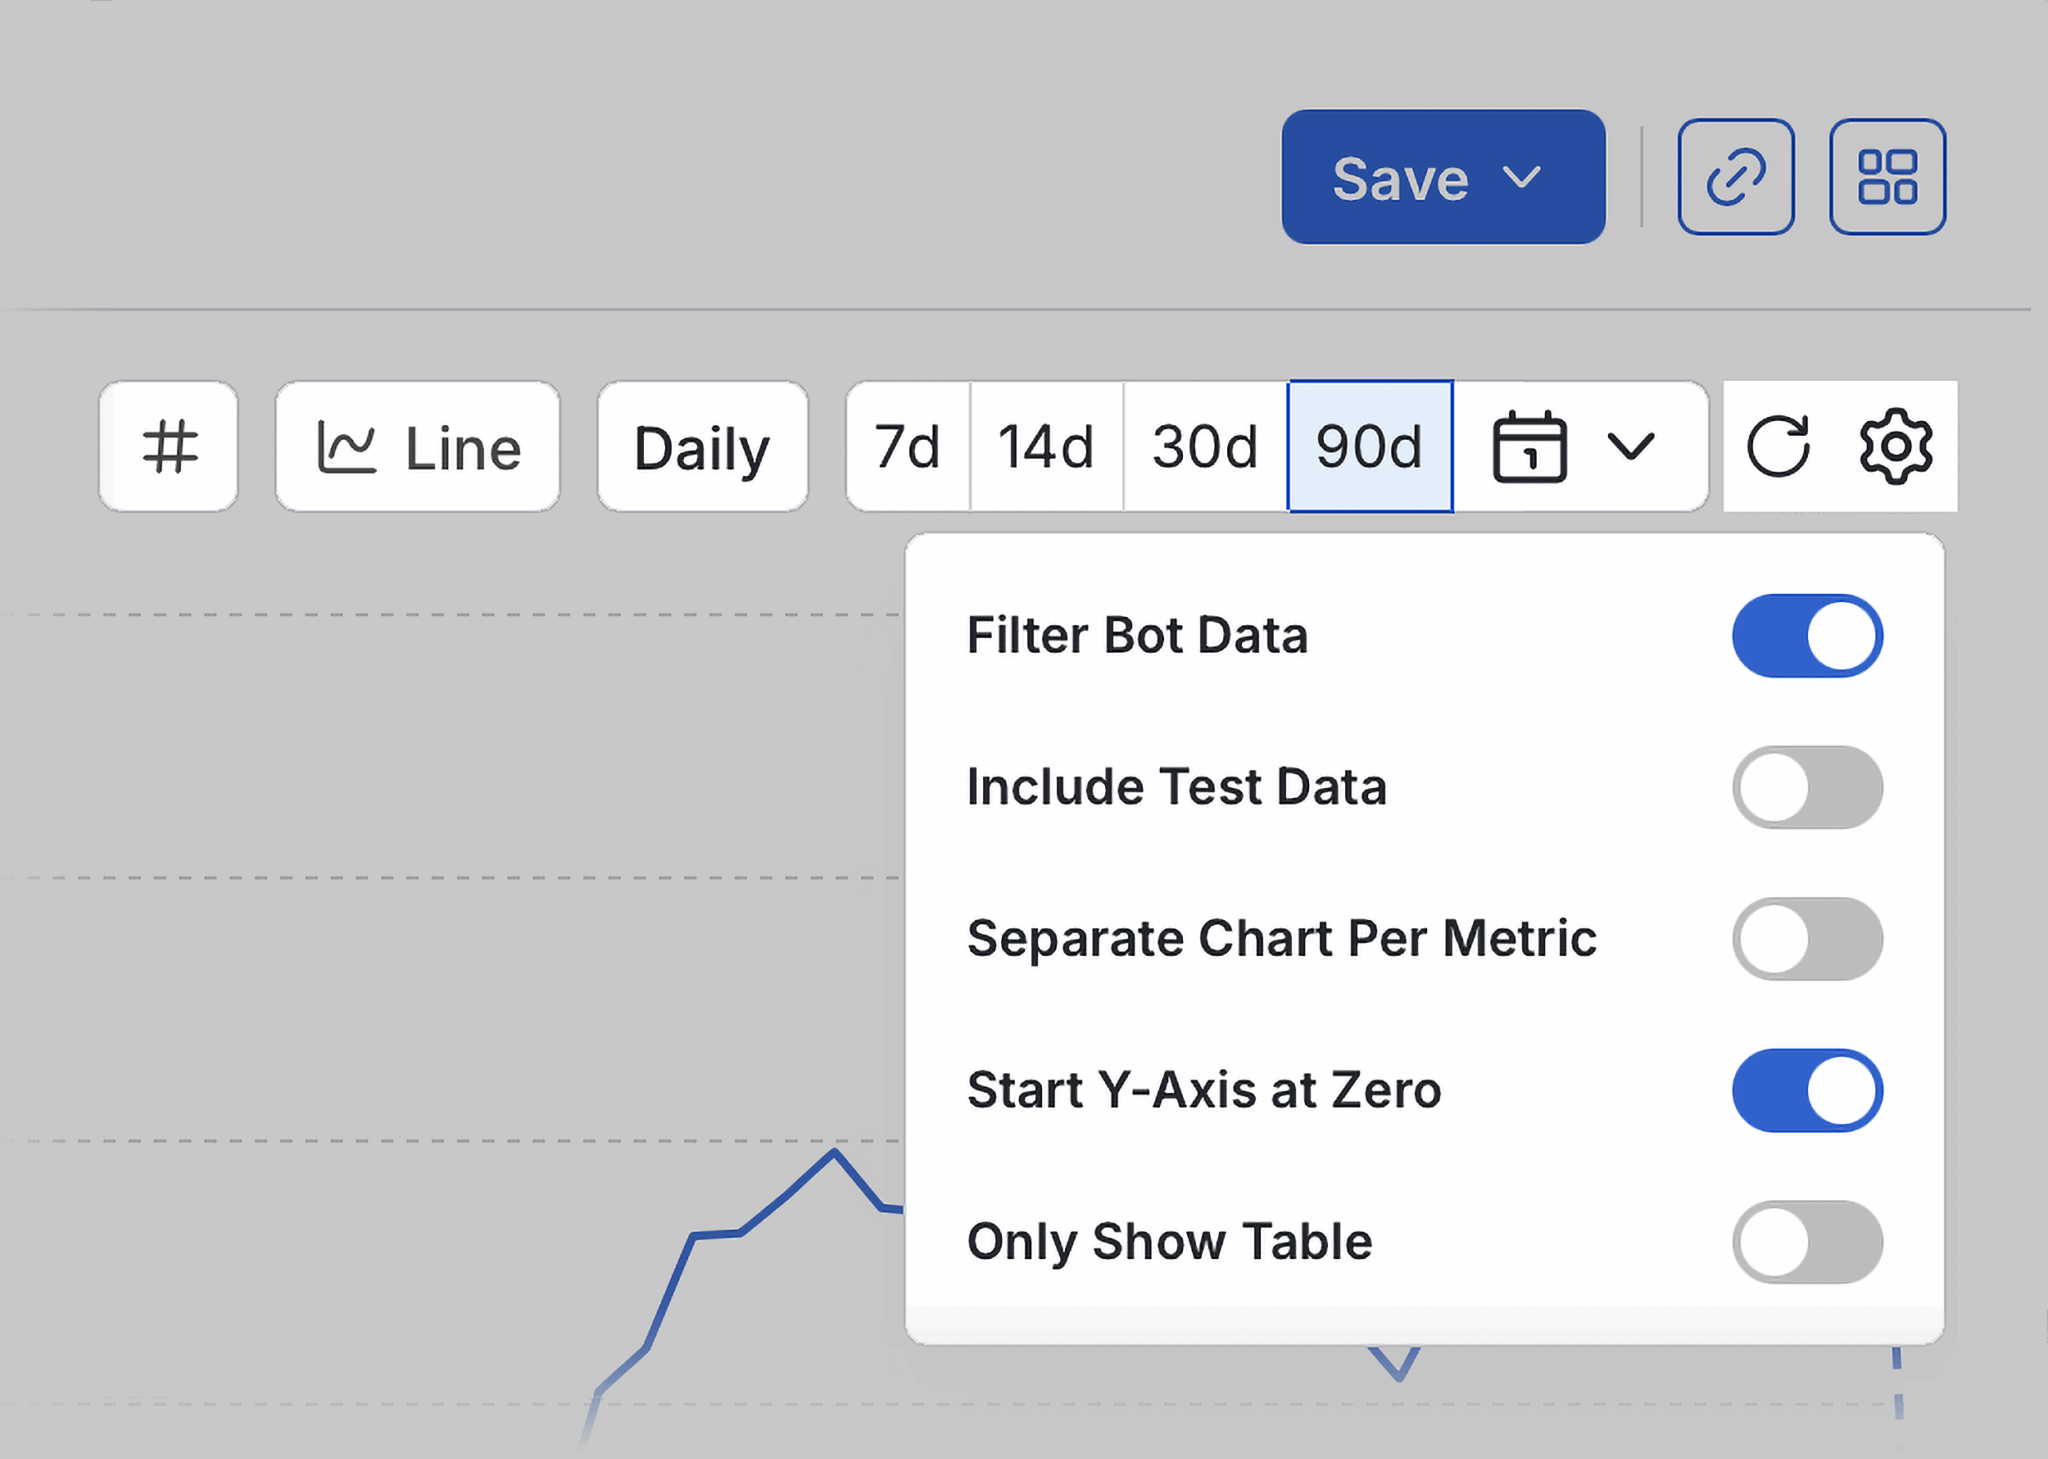Turn off Start Y-Axis at Zero
The width and height of the screenshot is (2048, 1459).
(1806, 1091)
